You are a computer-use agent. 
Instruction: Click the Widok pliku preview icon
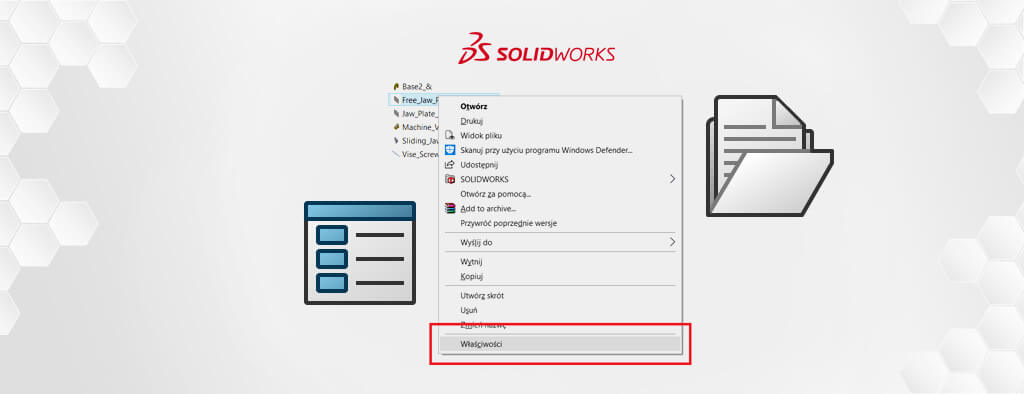tap(449, 135)
